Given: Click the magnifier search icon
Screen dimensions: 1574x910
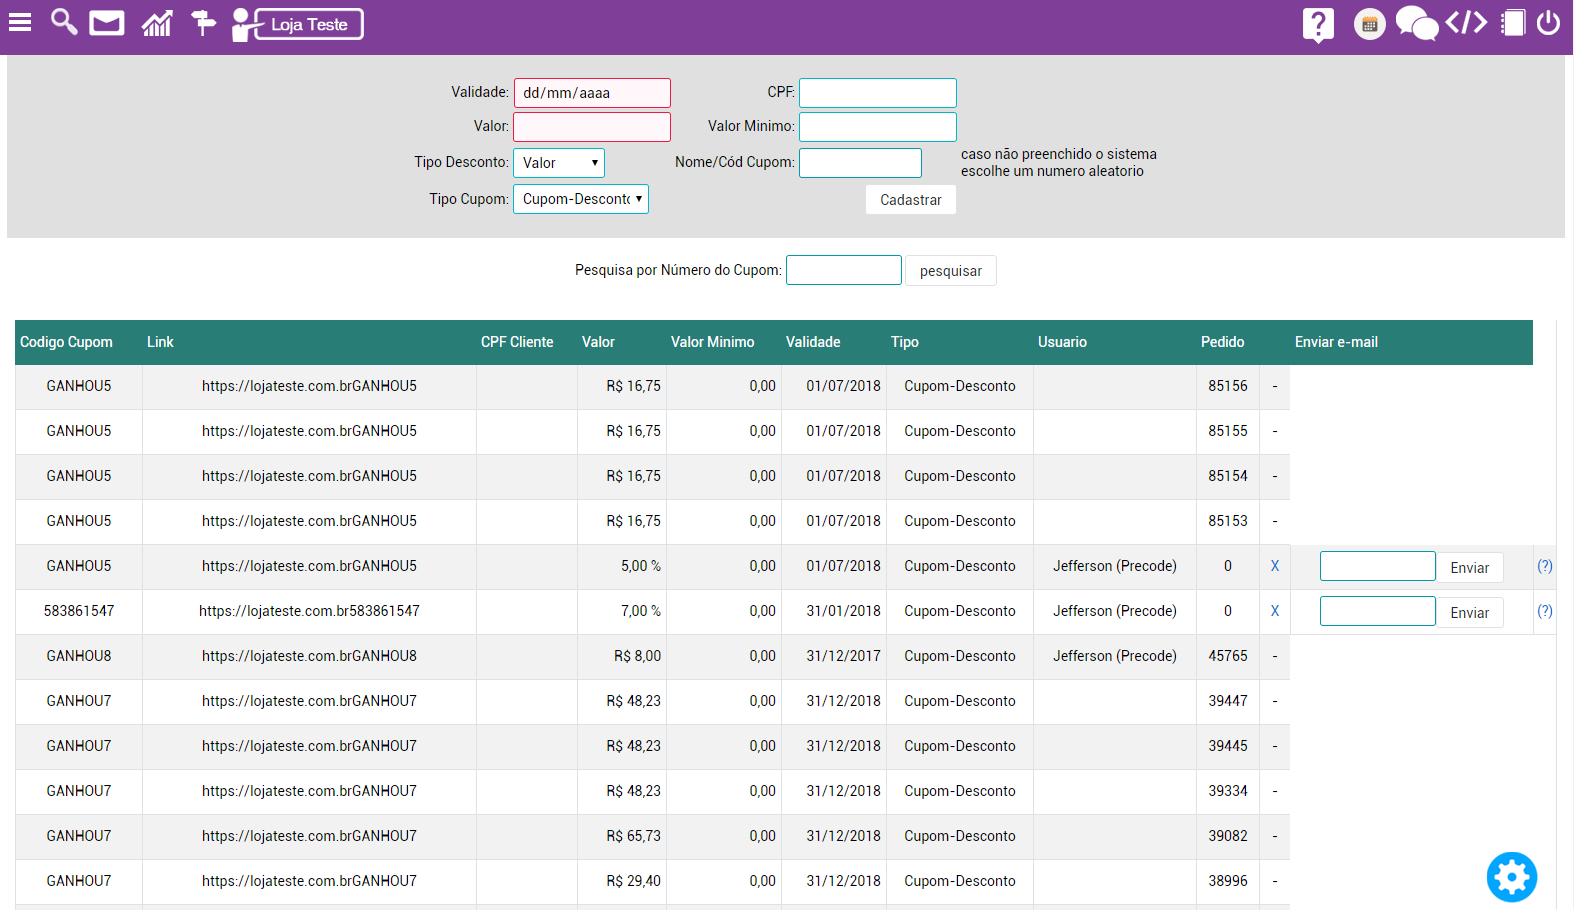Looking at the screenshot, I should [64, 22].
